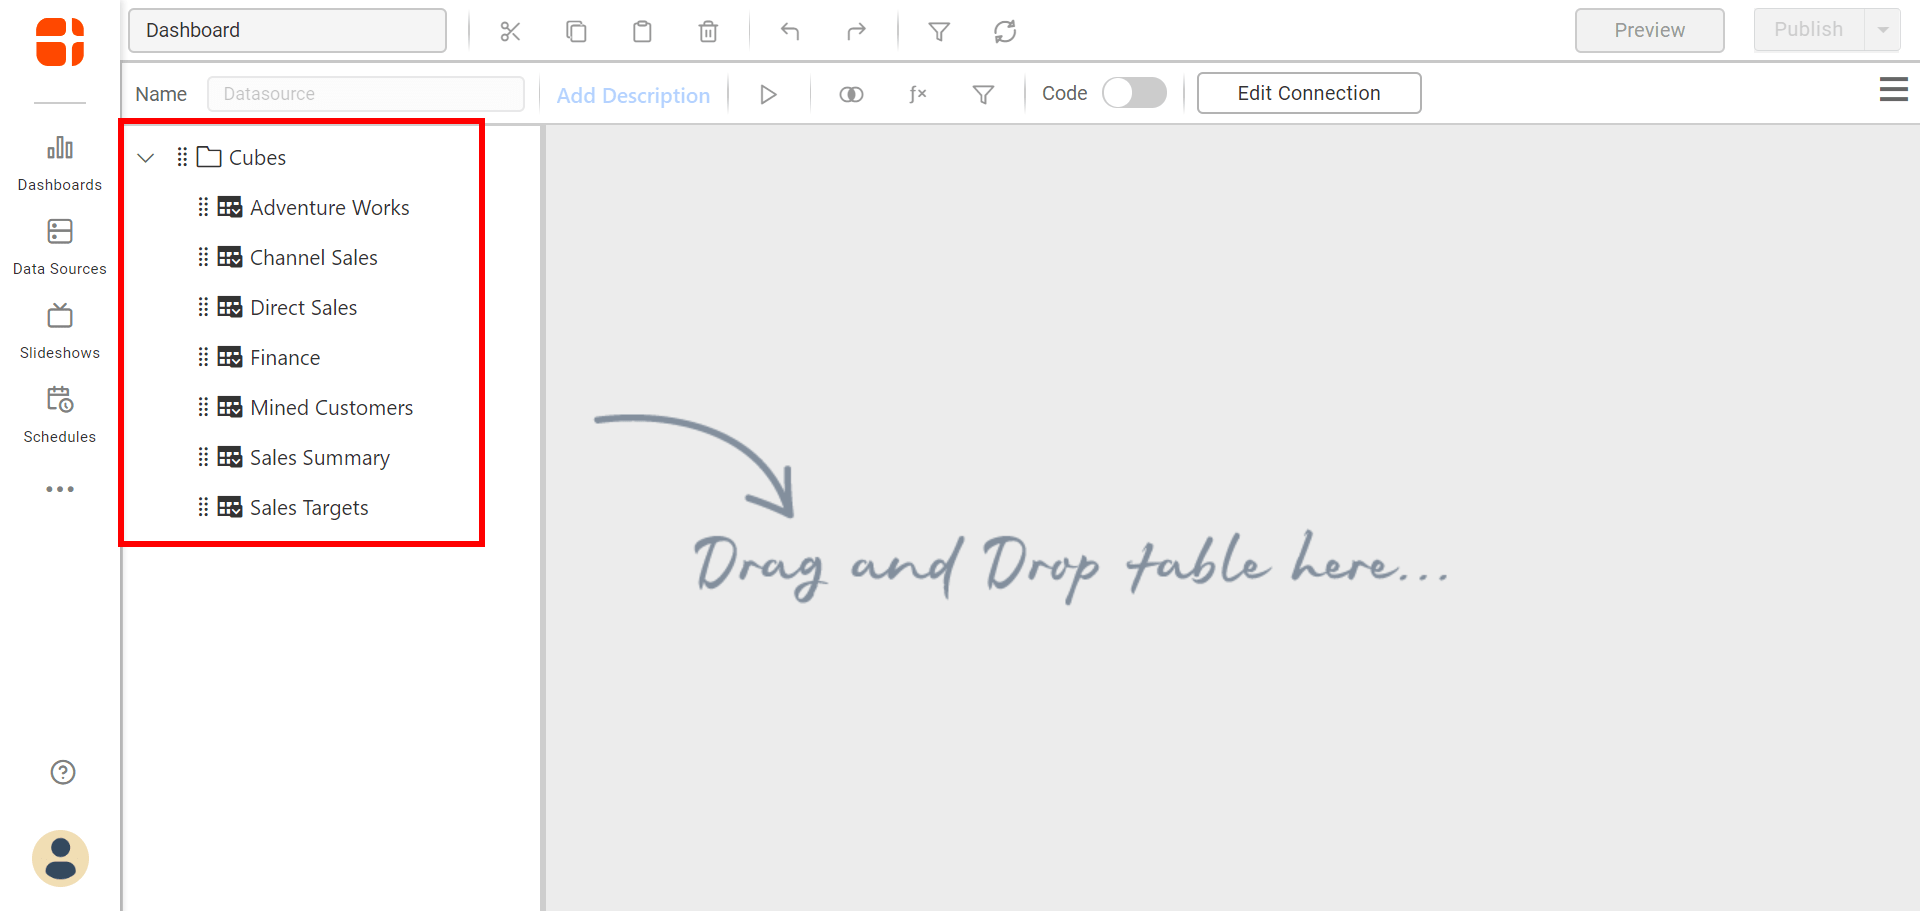The width and height of the screenshot is (1920, 911).
Task: Click the Add Description link
Action: coord(633,95)
